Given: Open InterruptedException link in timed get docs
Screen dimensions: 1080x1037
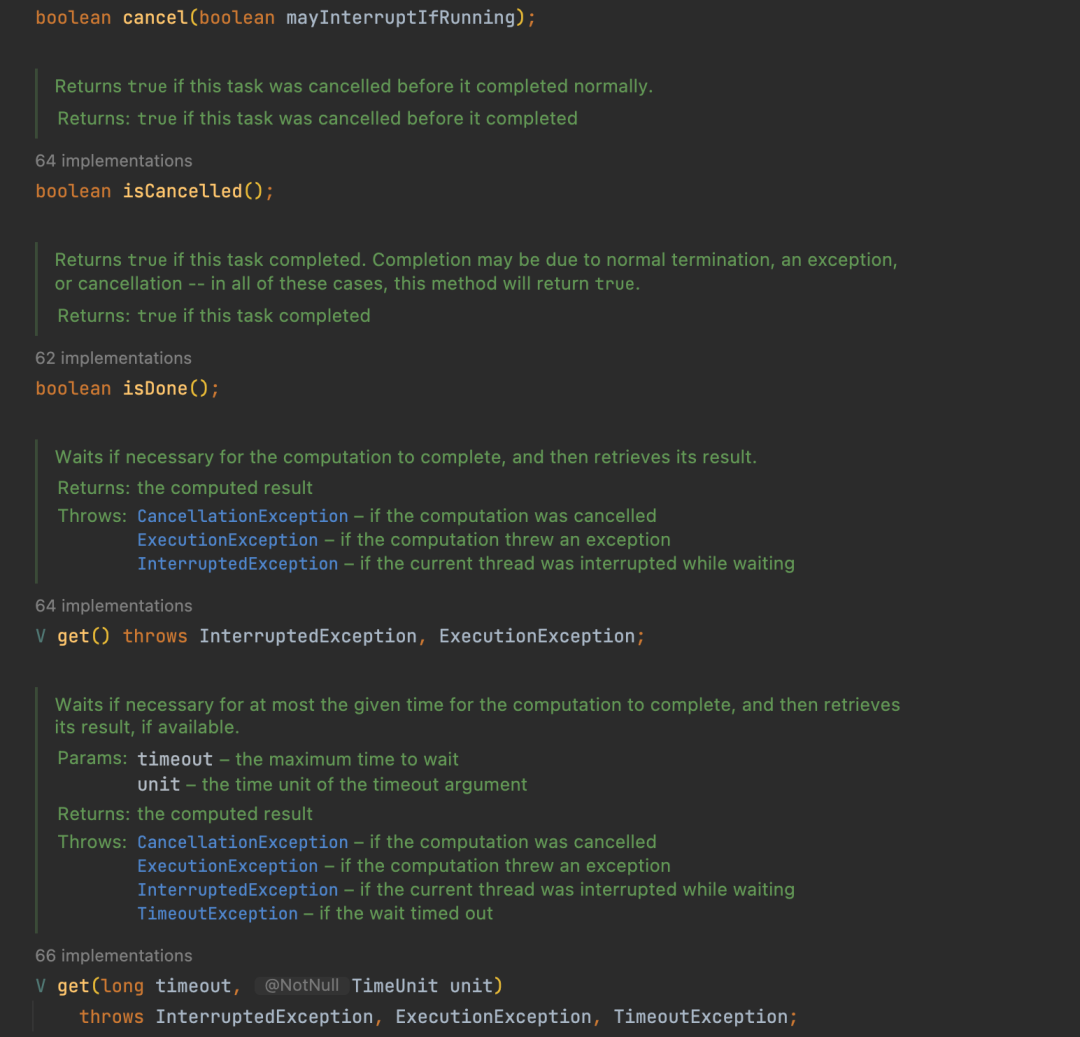Looking at the screenshot, I should click(x=237, y=890).
